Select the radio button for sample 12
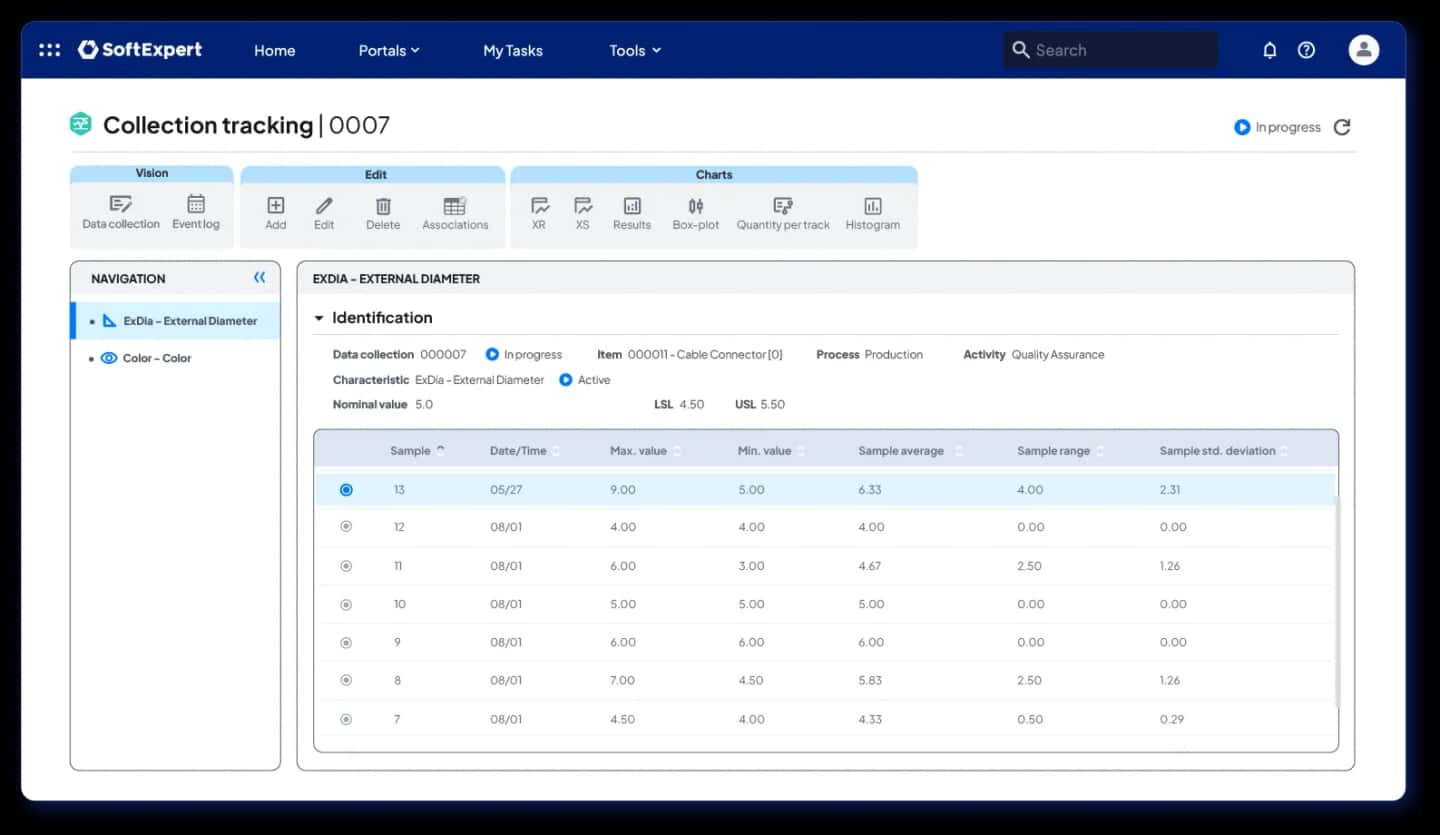 click(x=346, y=526)
